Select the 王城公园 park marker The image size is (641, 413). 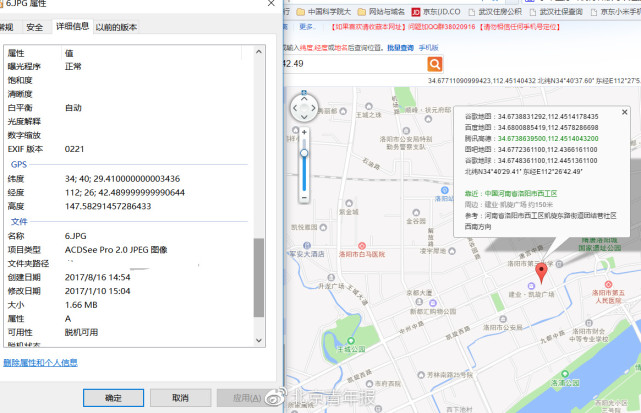coord(351,341)
